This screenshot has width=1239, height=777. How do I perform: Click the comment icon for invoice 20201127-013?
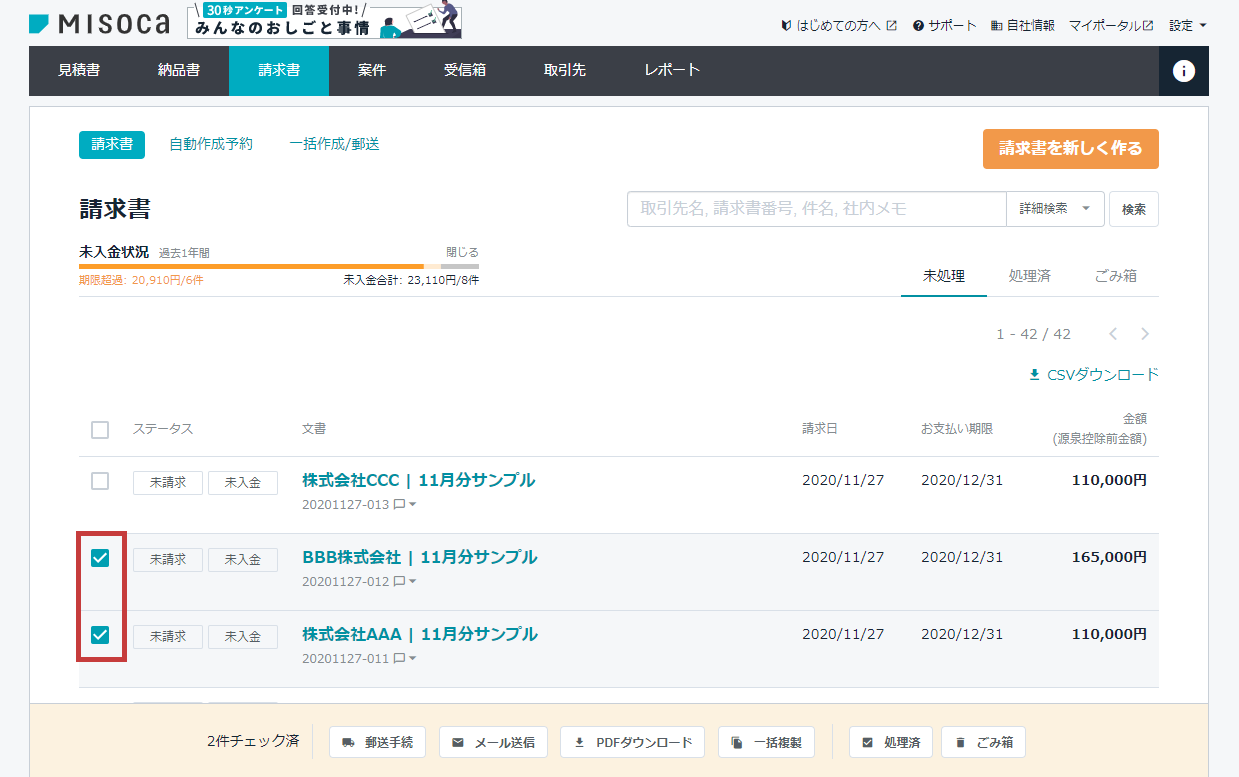399,505
